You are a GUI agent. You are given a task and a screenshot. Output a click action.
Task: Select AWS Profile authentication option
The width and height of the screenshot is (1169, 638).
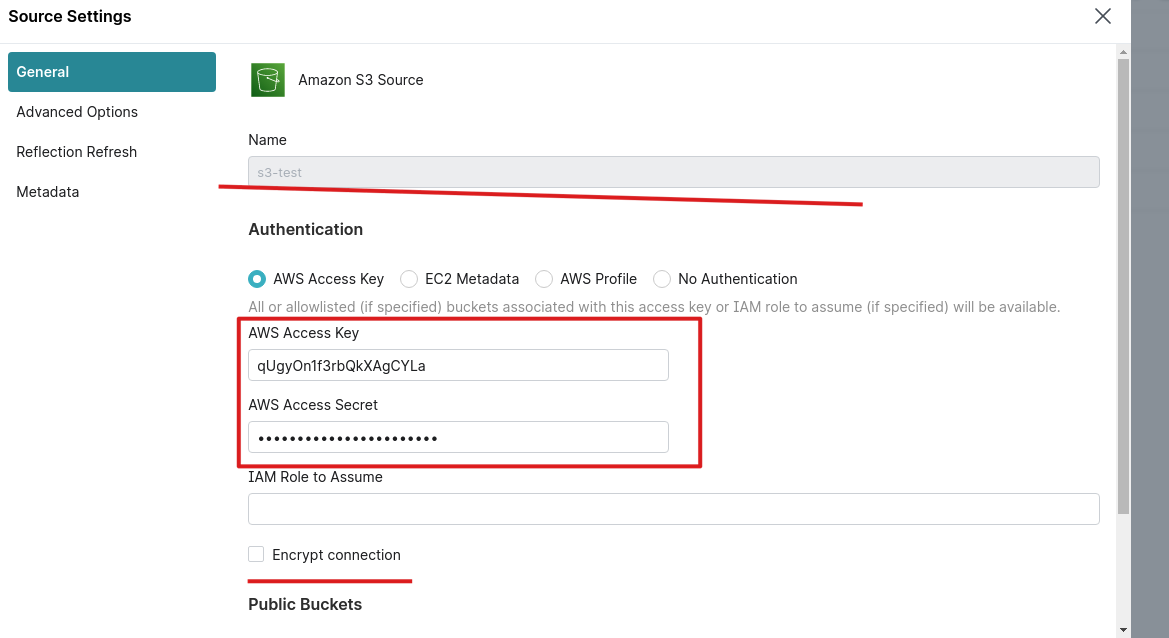544,279
